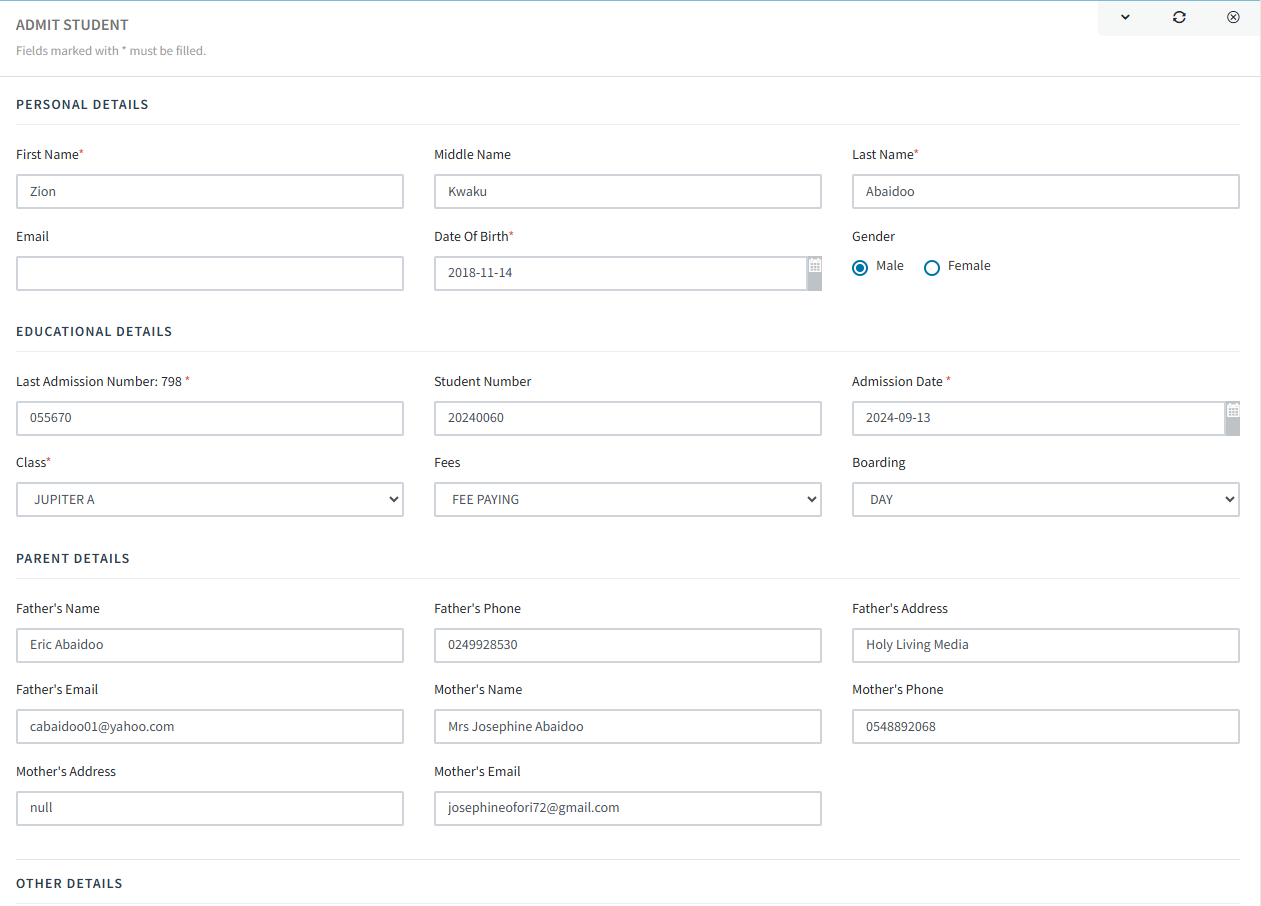1261x906 pixels.
Task: Open the Class dropdown showing JUPITER A
Action: point(210,500)
